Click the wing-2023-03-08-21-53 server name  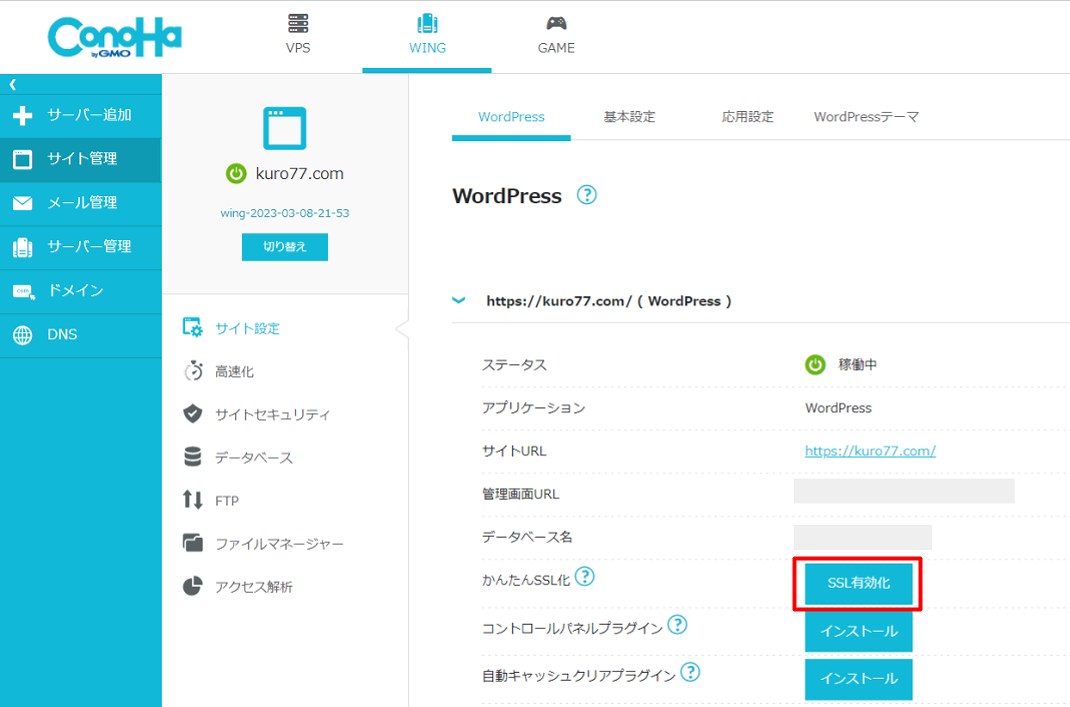[x=285, y=213]
